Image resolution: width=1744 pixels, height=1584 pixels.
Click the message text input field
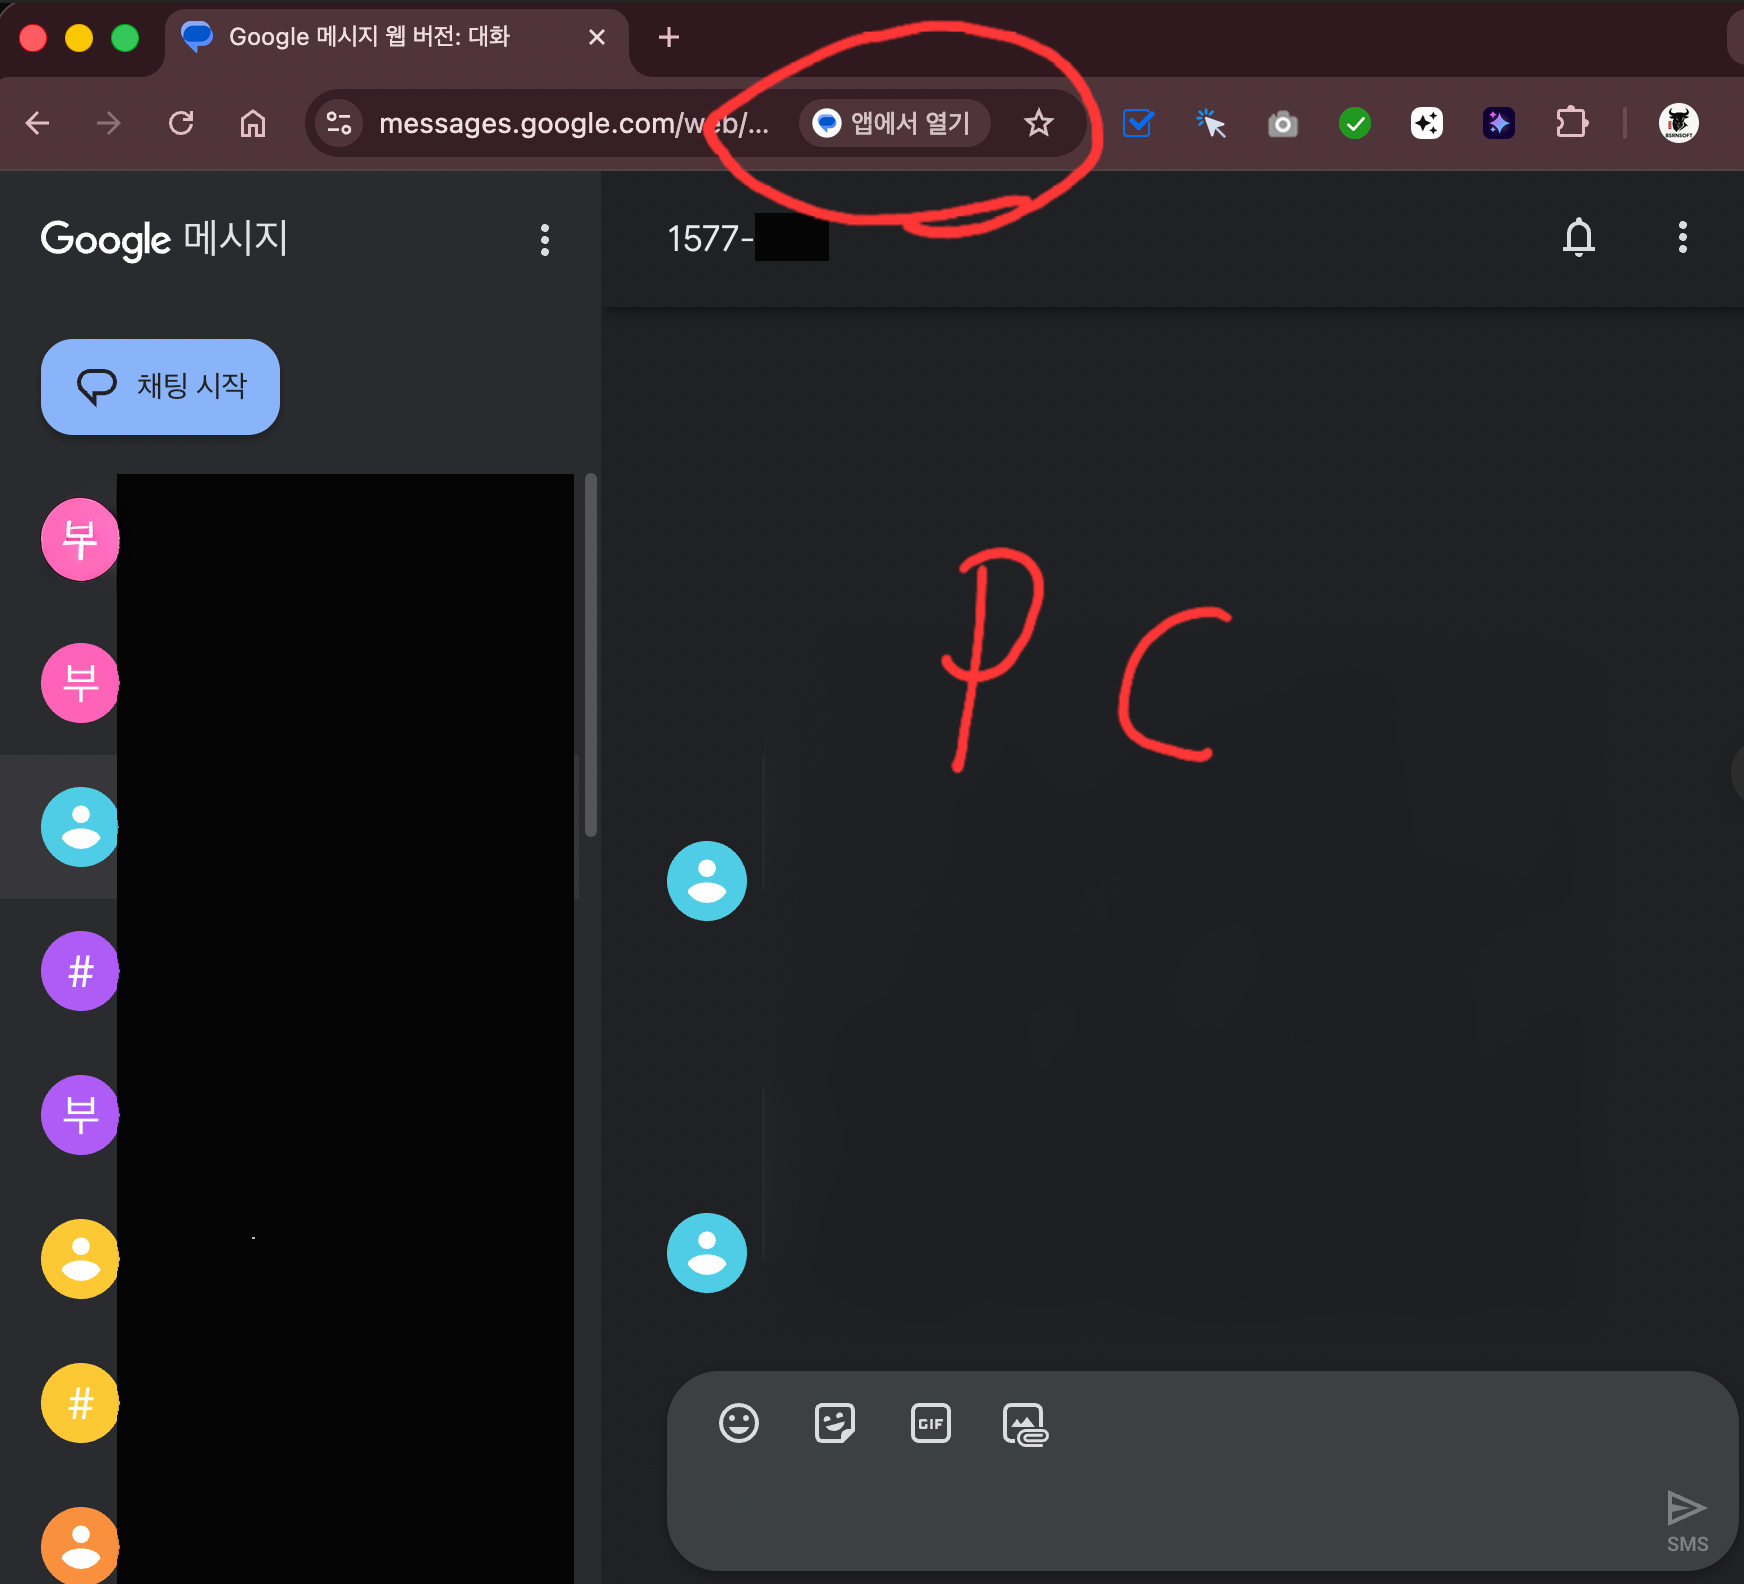click(1150, 1506)
